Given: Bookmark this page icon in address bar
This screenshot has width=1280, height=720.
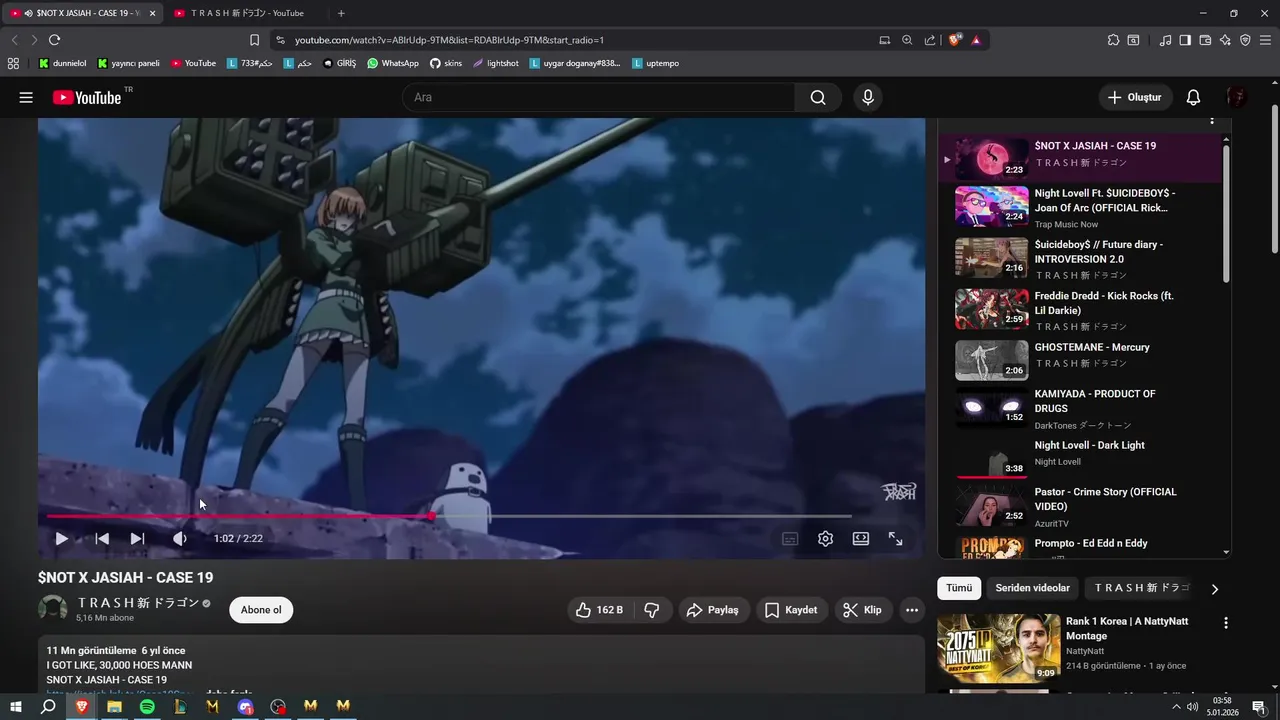Looking at the screenshot, I should [254, 40].
